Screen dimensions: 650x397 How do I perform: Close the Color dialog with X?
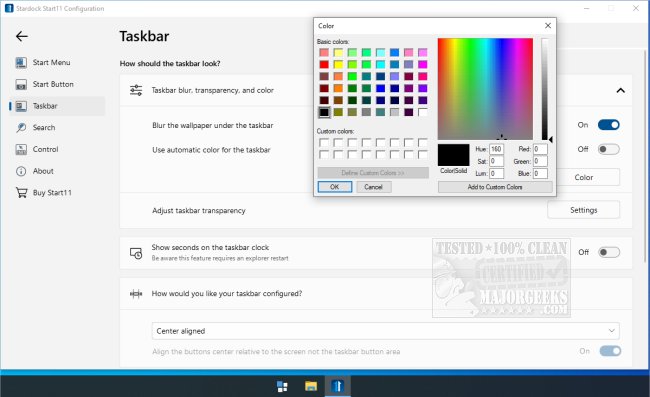[548, 26]
